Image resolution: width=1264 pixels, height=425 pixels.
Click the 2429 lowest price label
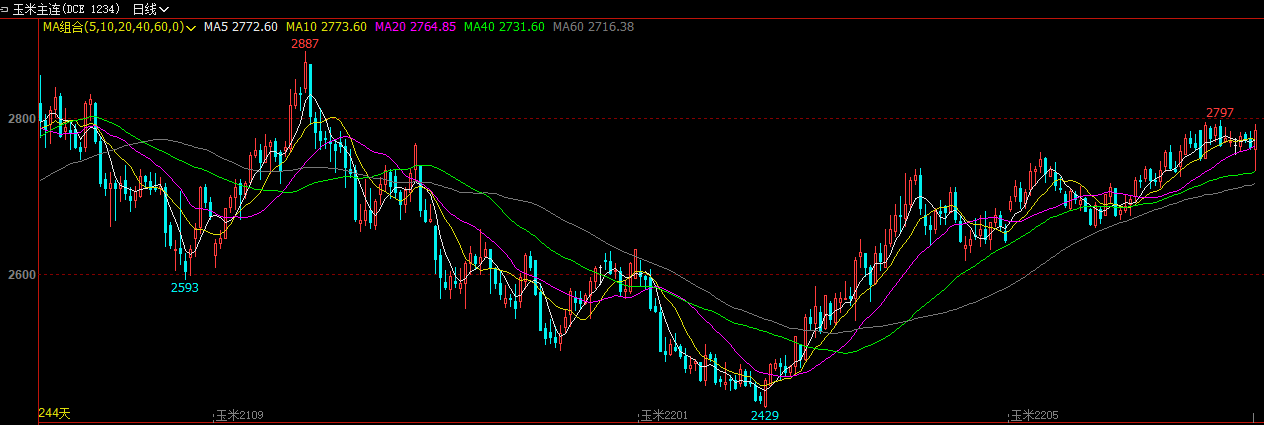[765, 414]
